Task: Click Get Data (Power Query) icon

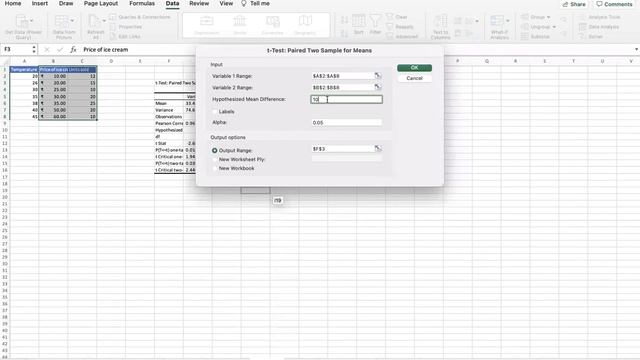Action: 21,21
